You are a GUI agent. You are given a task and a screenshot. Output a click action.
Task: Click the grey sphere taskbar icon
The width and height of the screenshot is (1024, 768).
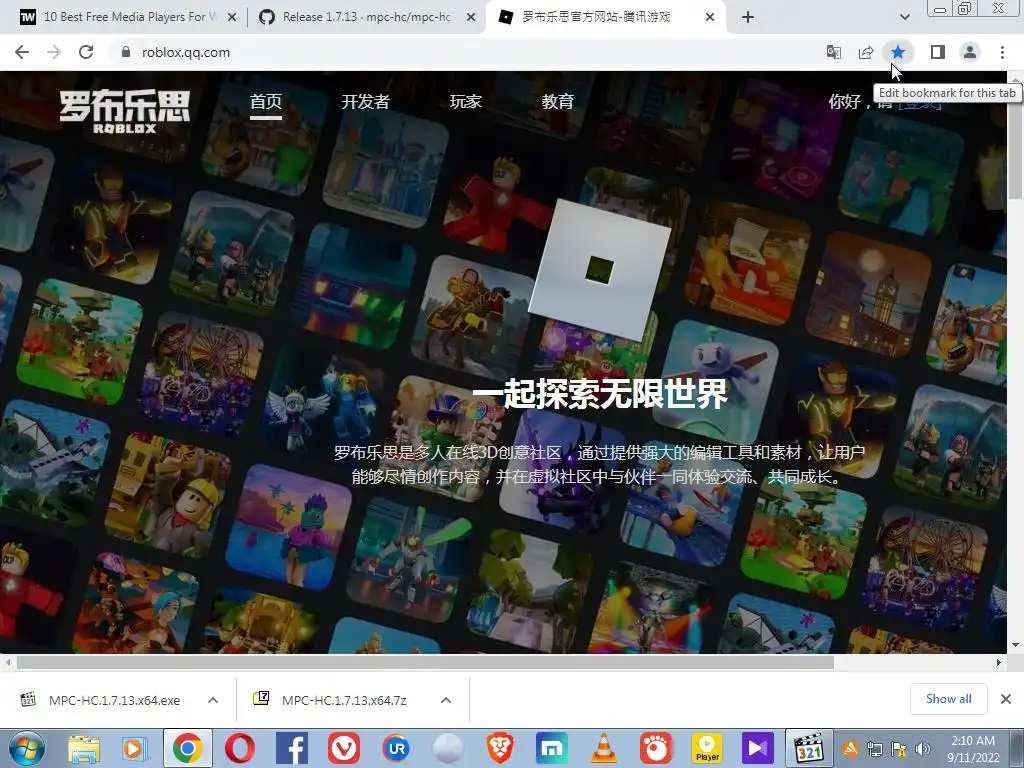448,748
